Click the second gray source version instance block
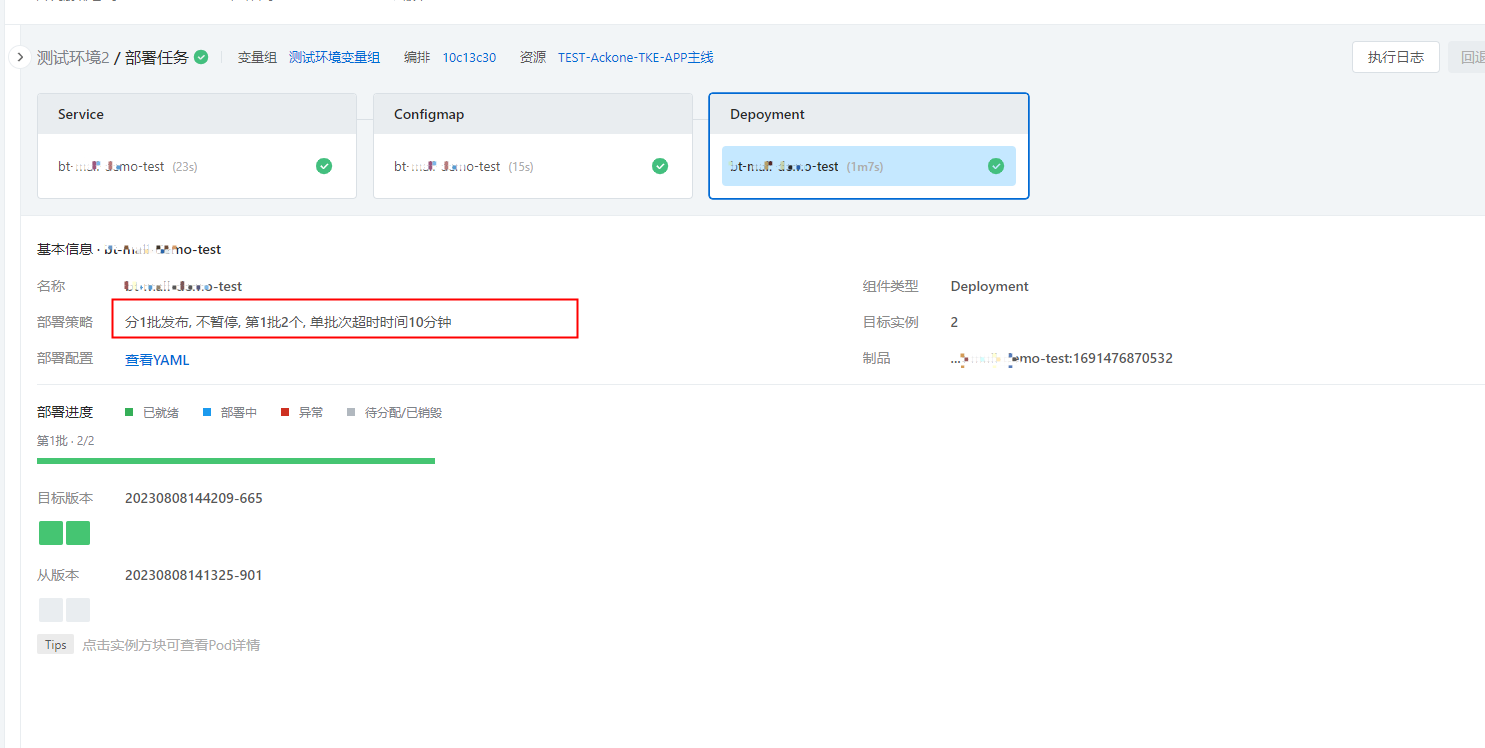The height and width of the screenshot is (748, 1485). pyautogui.click(x=78, y=610)
